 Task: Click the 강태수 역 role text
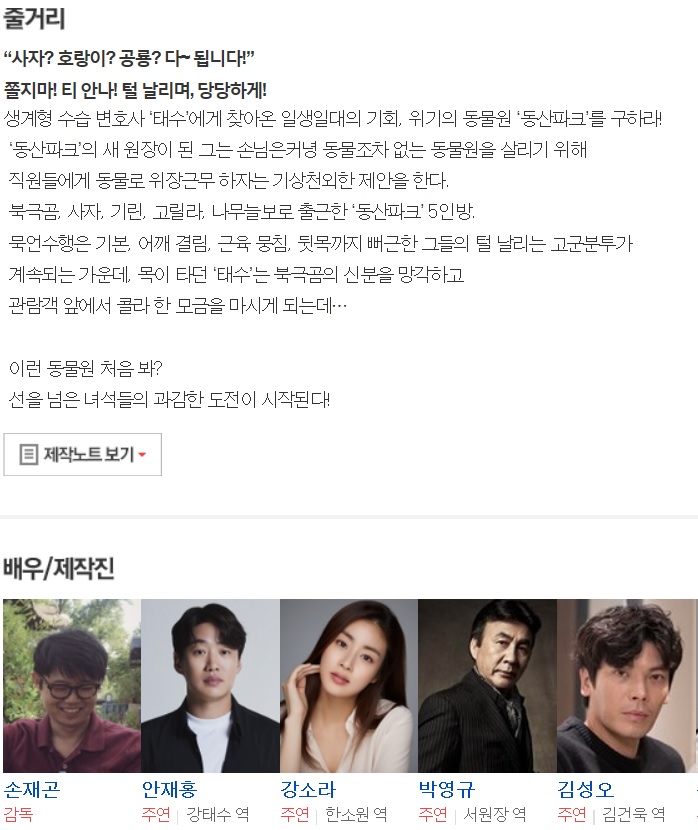[x=217, y=814]
